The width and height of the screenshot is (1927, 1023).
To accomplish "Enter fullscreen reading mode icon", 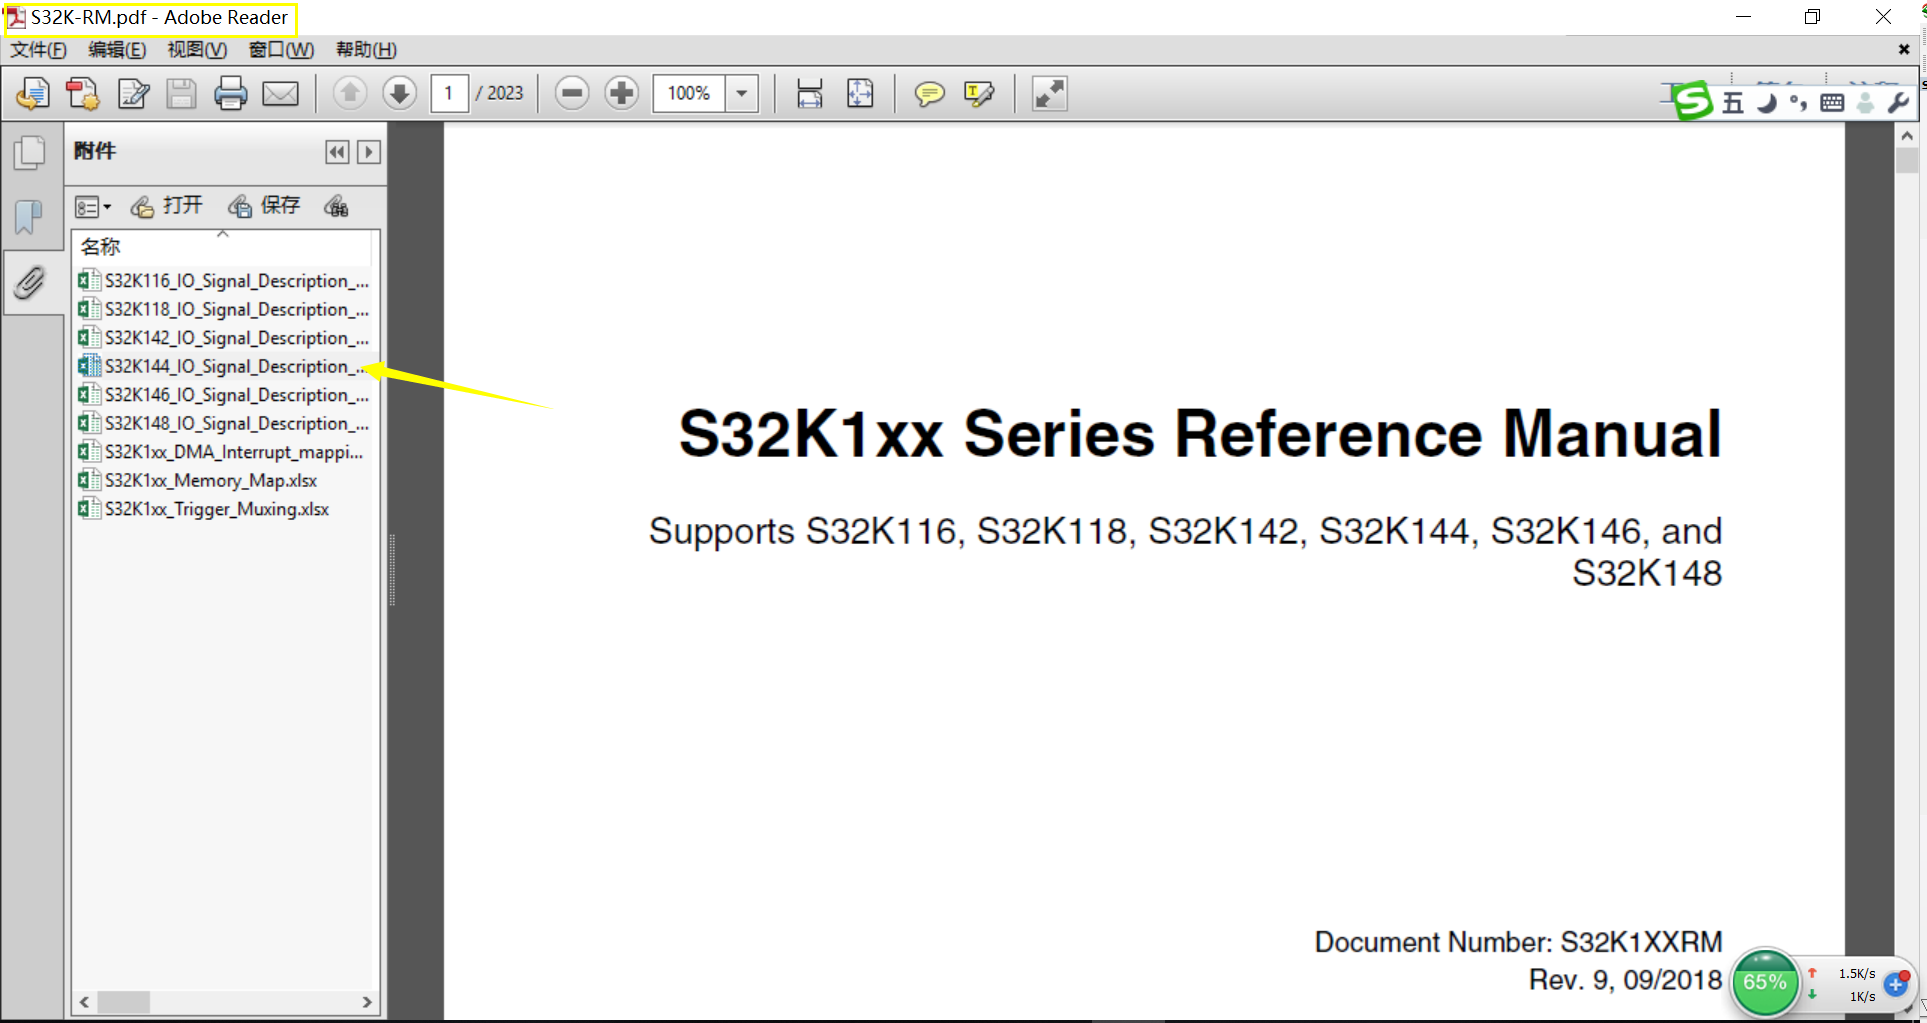I will (x=1048, y=93).
